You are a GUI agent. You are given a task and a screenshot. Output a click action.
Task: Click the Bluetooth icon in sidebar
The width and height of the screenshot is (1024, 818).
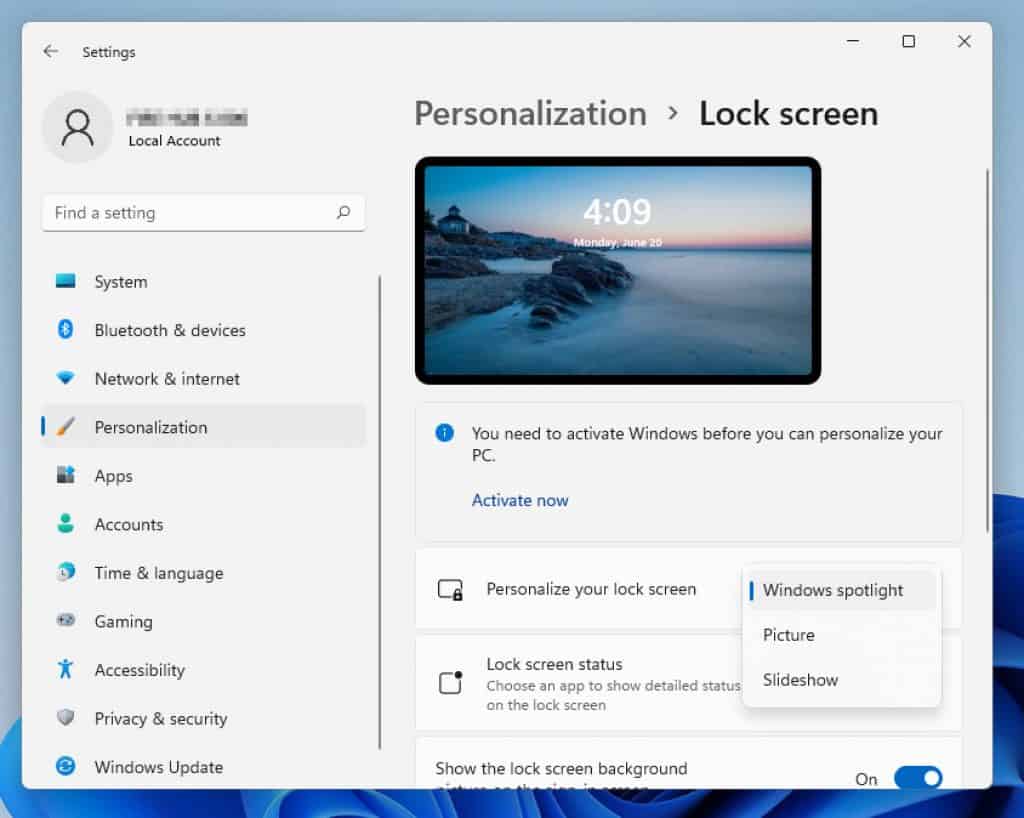(x=65, y=329)
